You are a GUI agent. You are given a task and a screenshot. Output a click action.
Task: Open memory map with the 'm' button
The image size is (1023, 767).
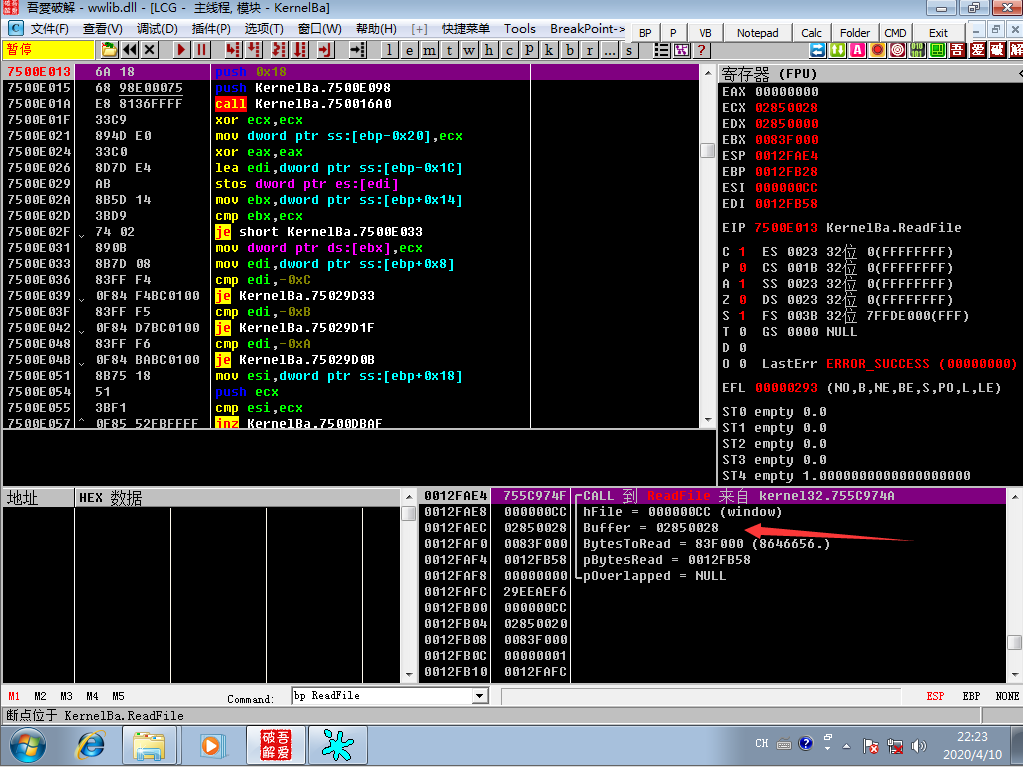pyautogui.click(x=429, y=50)
